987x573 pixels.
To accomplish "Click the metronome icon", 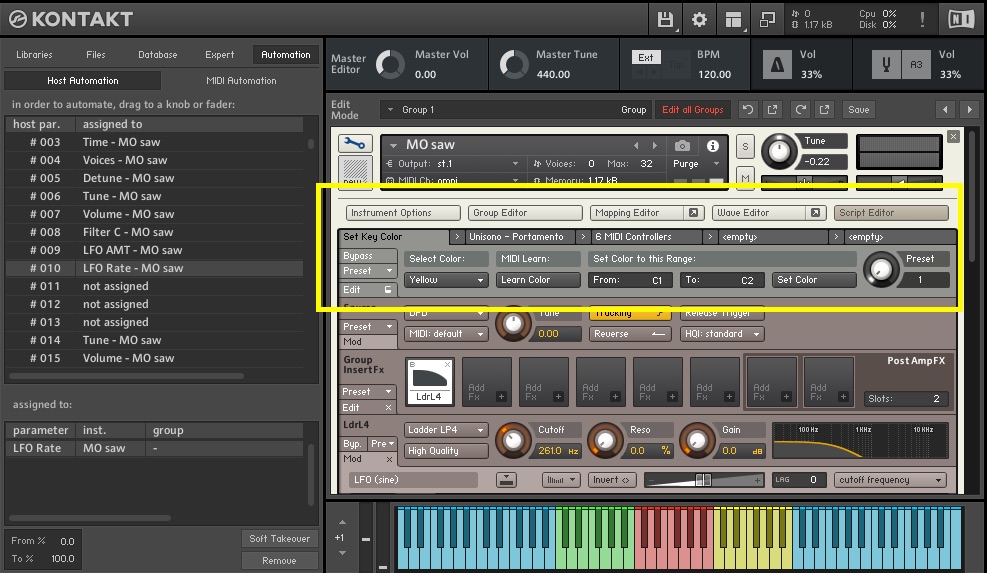I will click(x=777, y=64).
